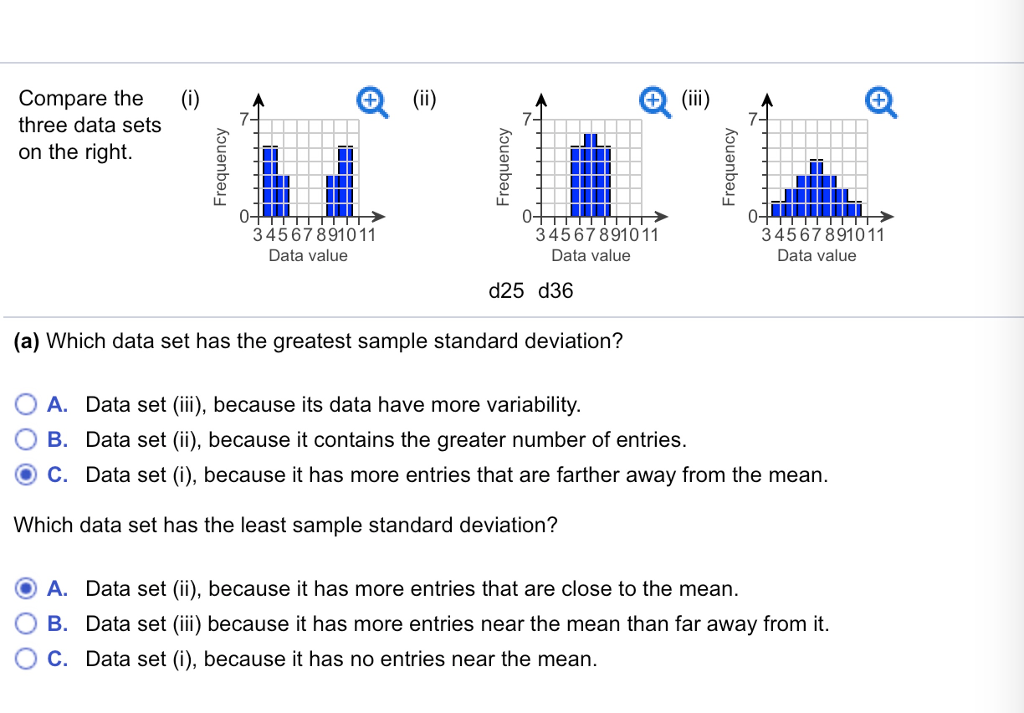Screen dimensions: 1024x713
Task: Zoom into data set (i) histogram
Action: [371, 100]
